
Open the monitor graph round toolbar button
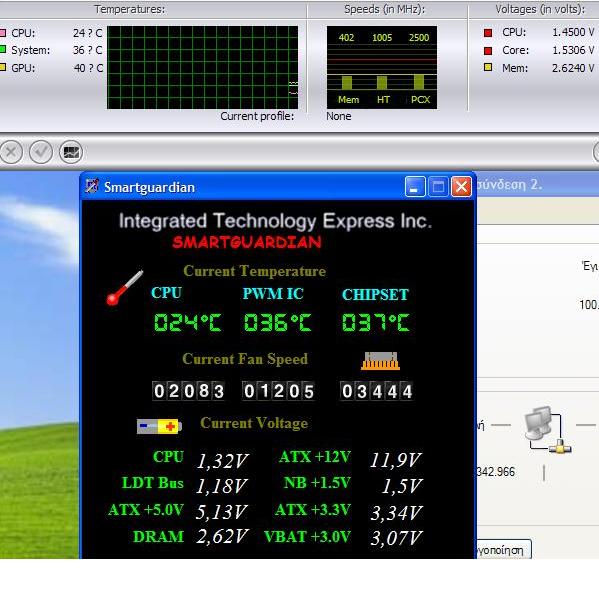tap(71, 152)
